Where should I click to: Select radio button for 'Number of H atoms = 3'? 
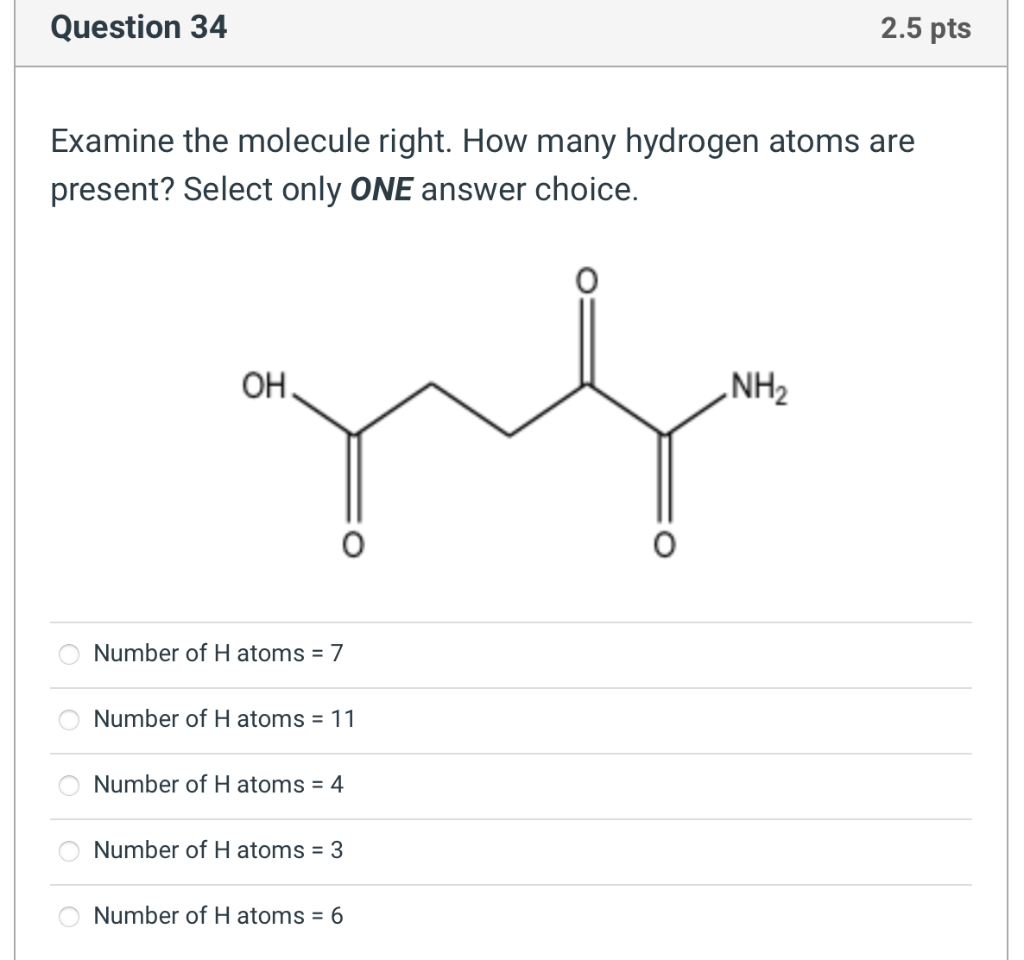[x=68, y=851]
